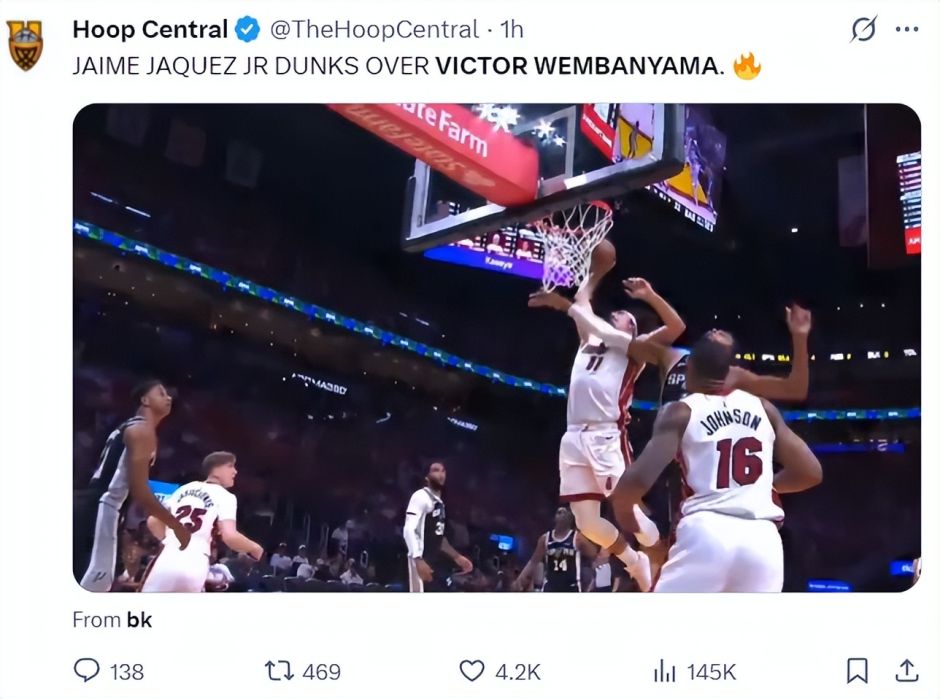Open the Hoop Central display name link

pos(150,30)
